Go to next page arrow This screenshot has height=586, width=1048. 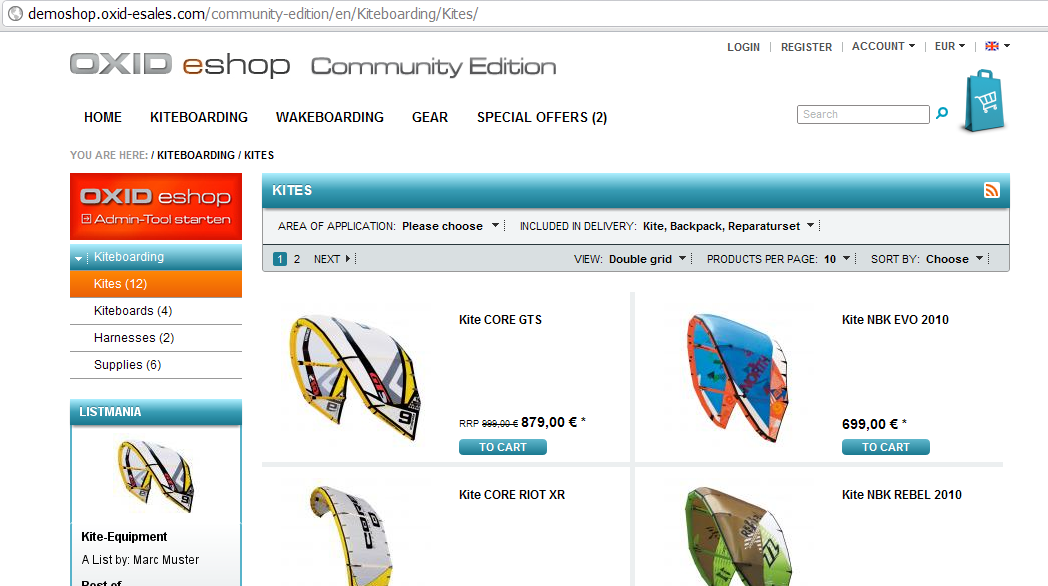coord(332,259)
